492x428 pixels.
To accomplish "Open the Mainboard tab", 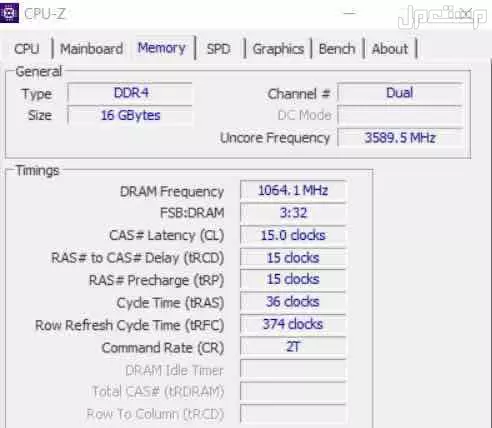I will [91, 49].
